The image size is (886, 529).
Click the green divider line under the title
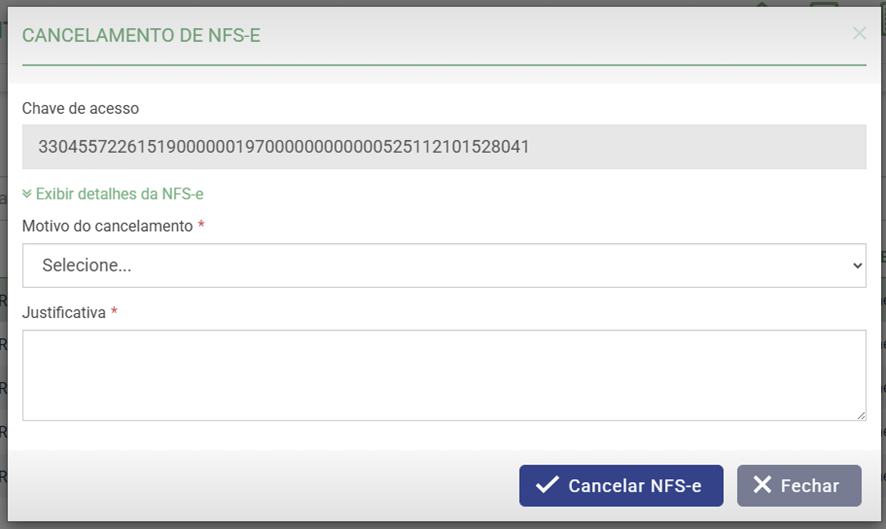444,65
